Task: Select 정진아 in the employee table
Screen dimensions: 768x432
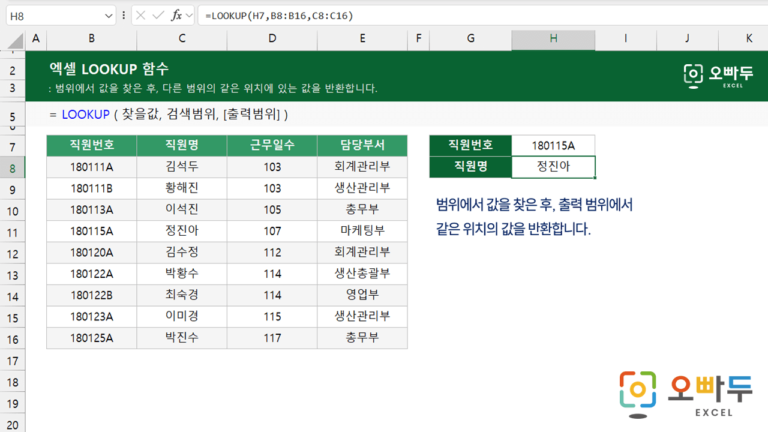Action: [182, 231]
